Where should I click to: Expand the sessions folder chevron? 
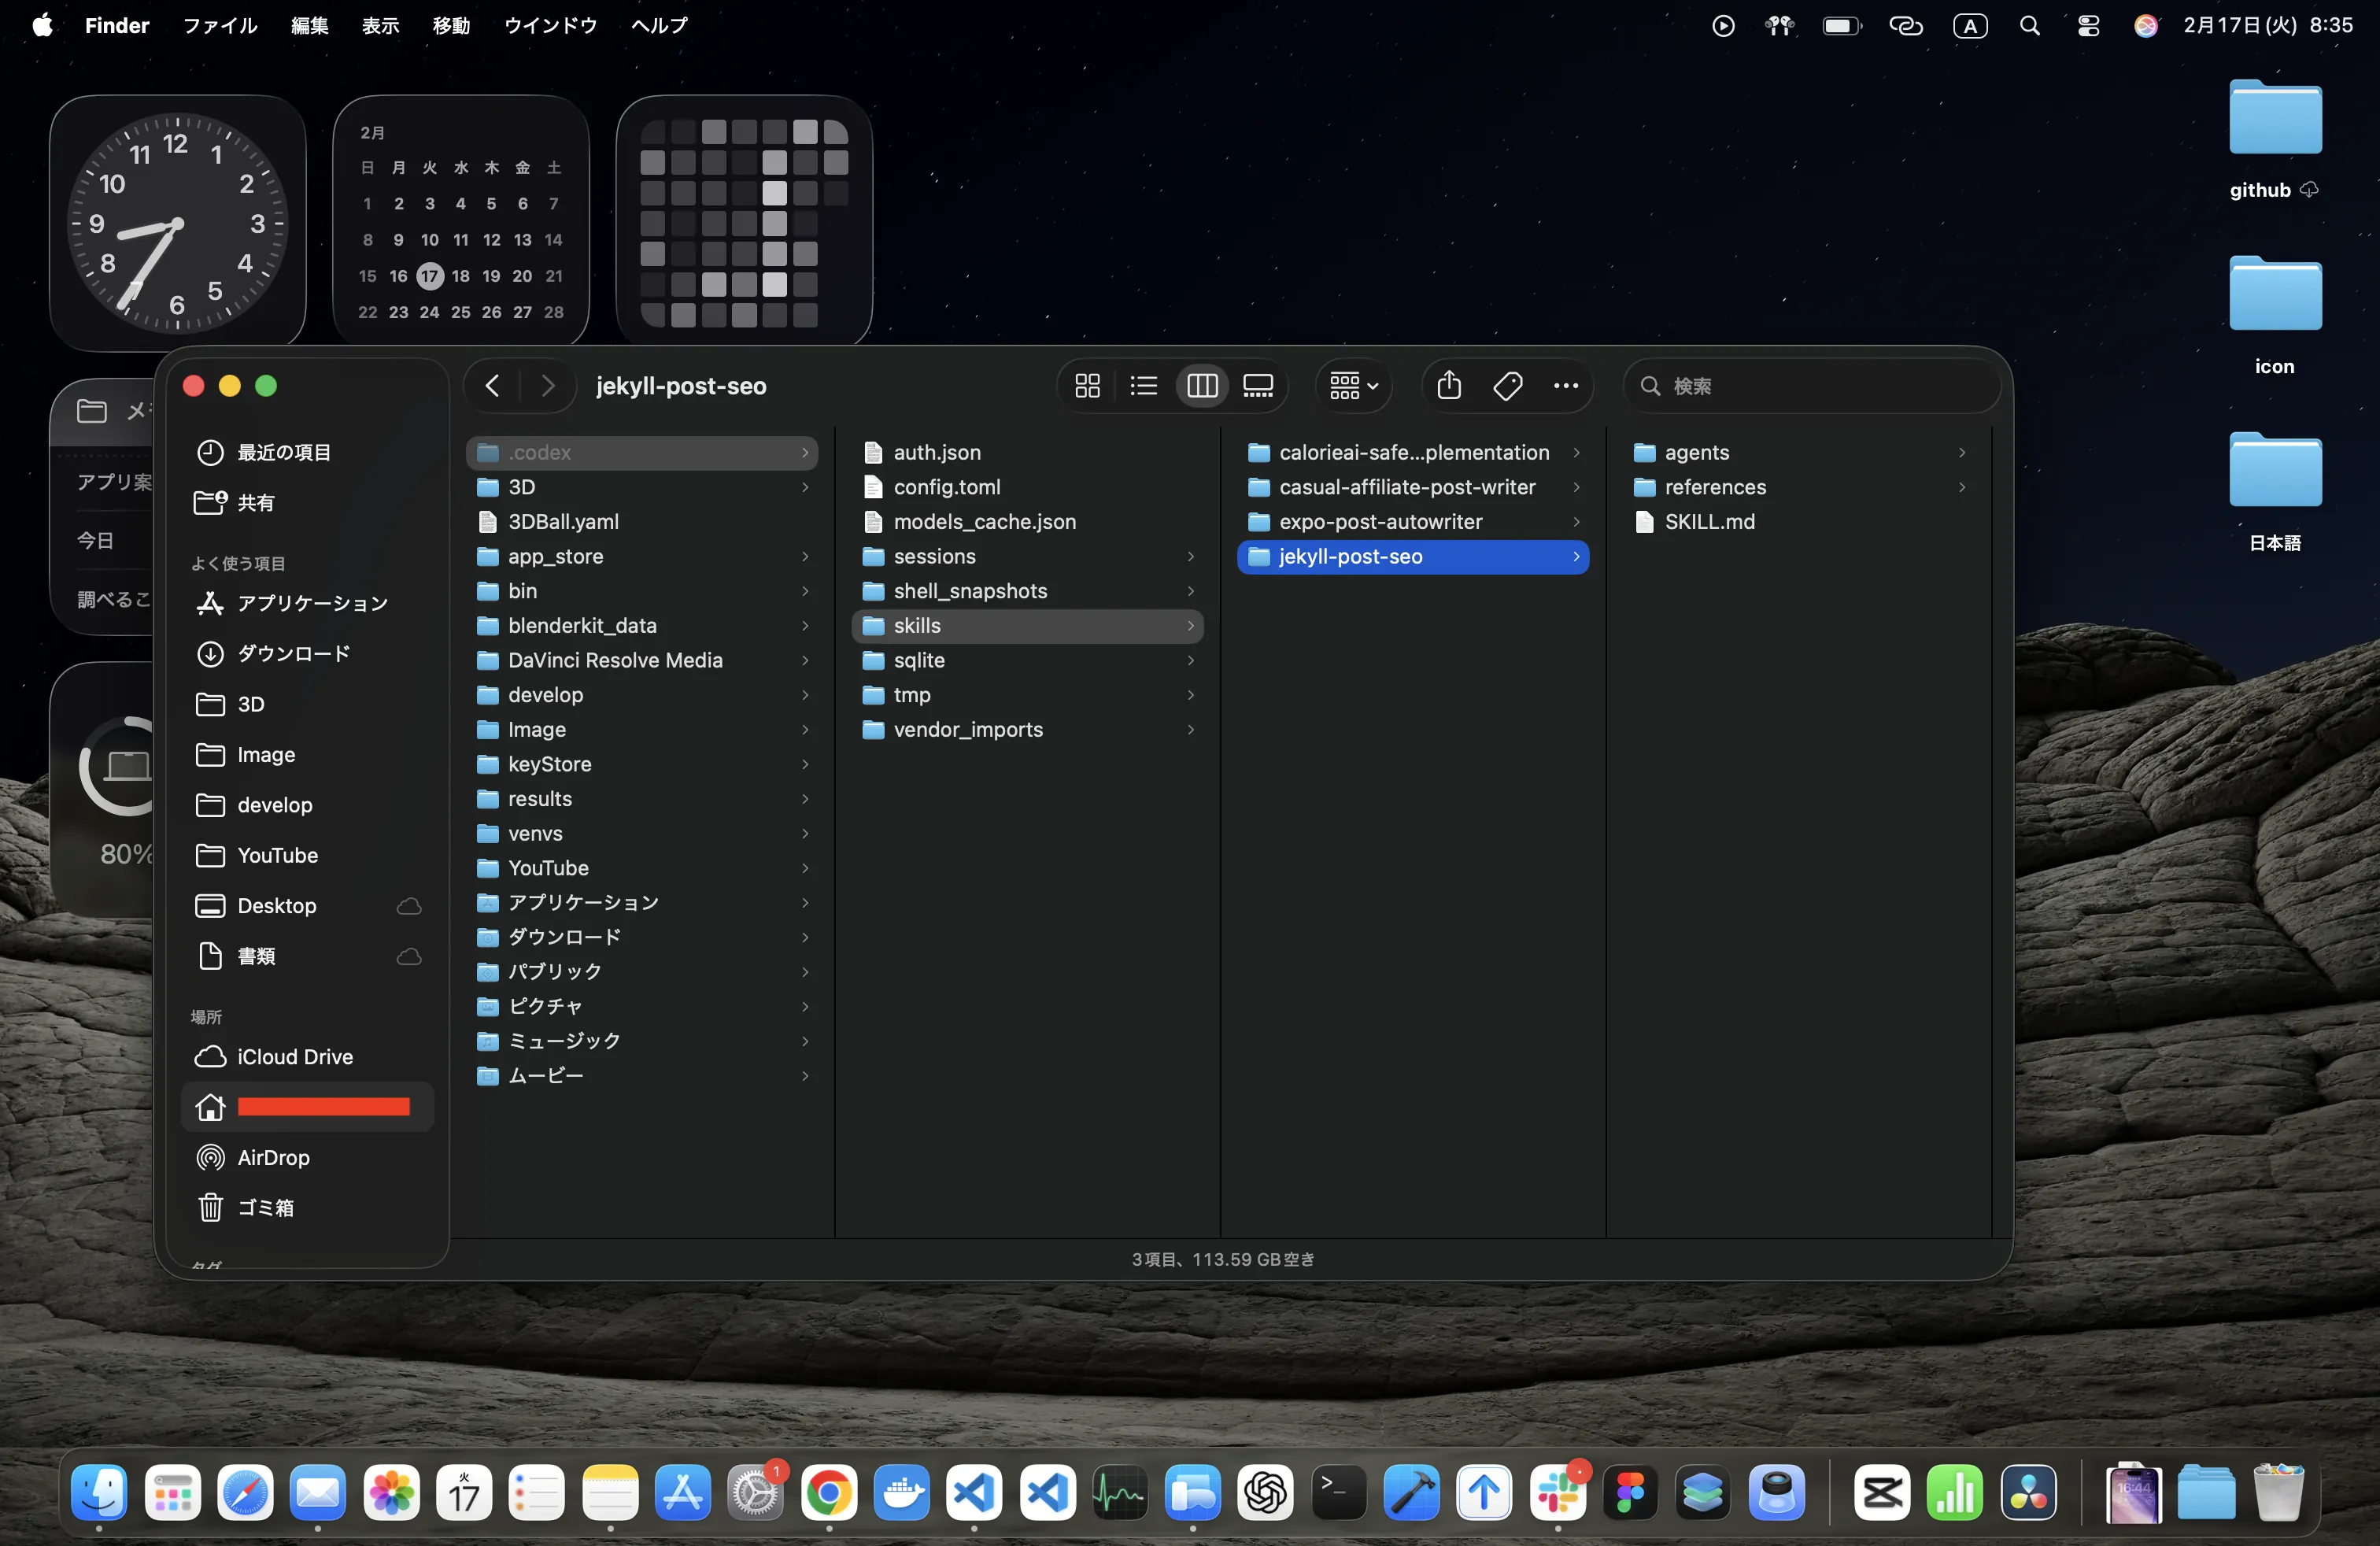(x=1190, y=556)
